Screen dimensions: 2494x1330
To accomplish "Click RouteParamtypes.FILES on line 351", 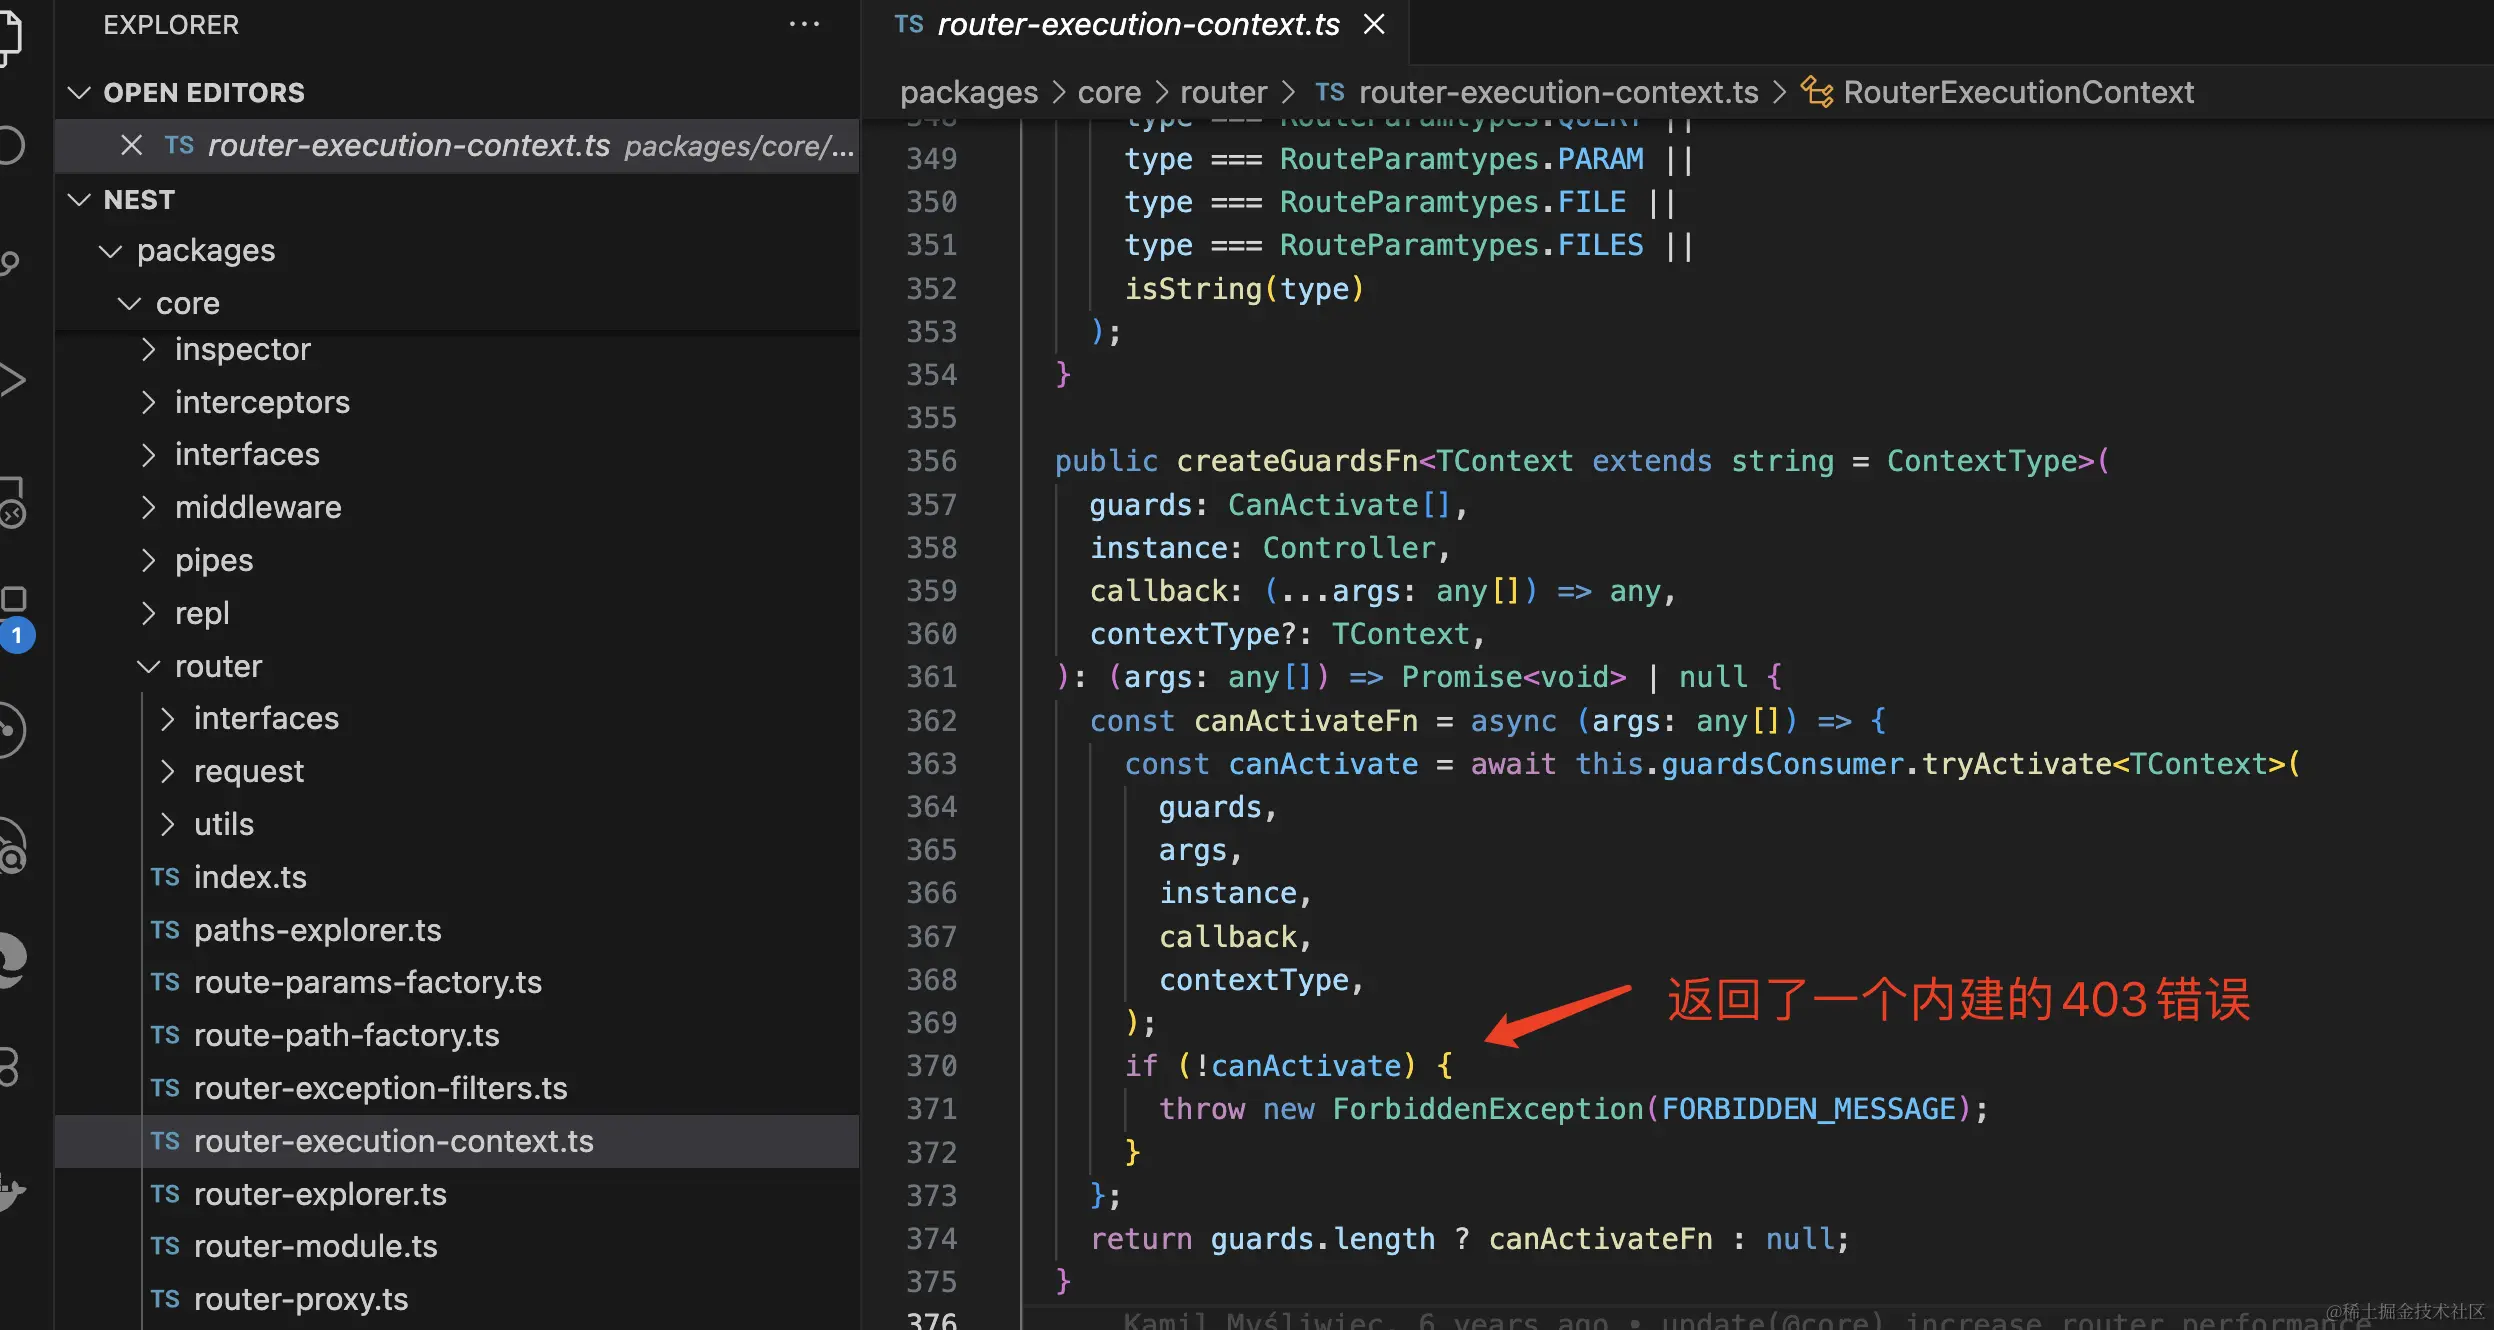I will (1461, 246).
